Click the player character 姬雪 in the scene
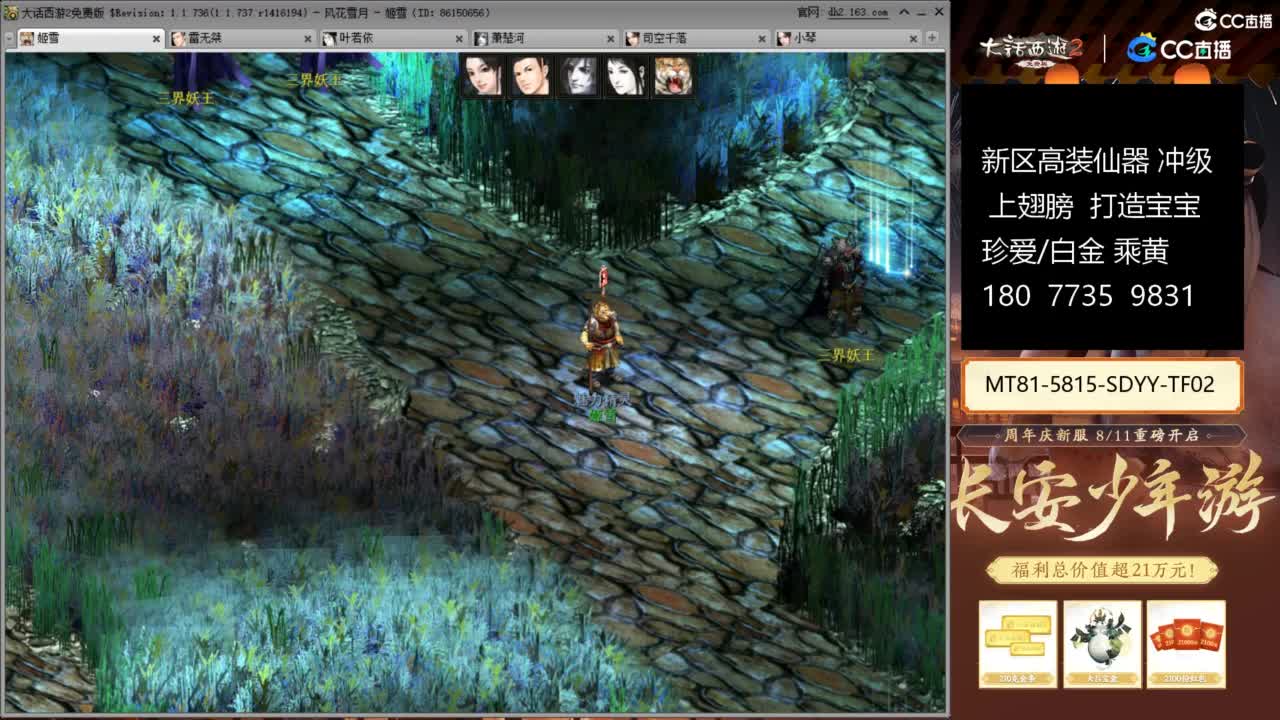Viewport: 1280px width, 720px height. click(602, 345)
